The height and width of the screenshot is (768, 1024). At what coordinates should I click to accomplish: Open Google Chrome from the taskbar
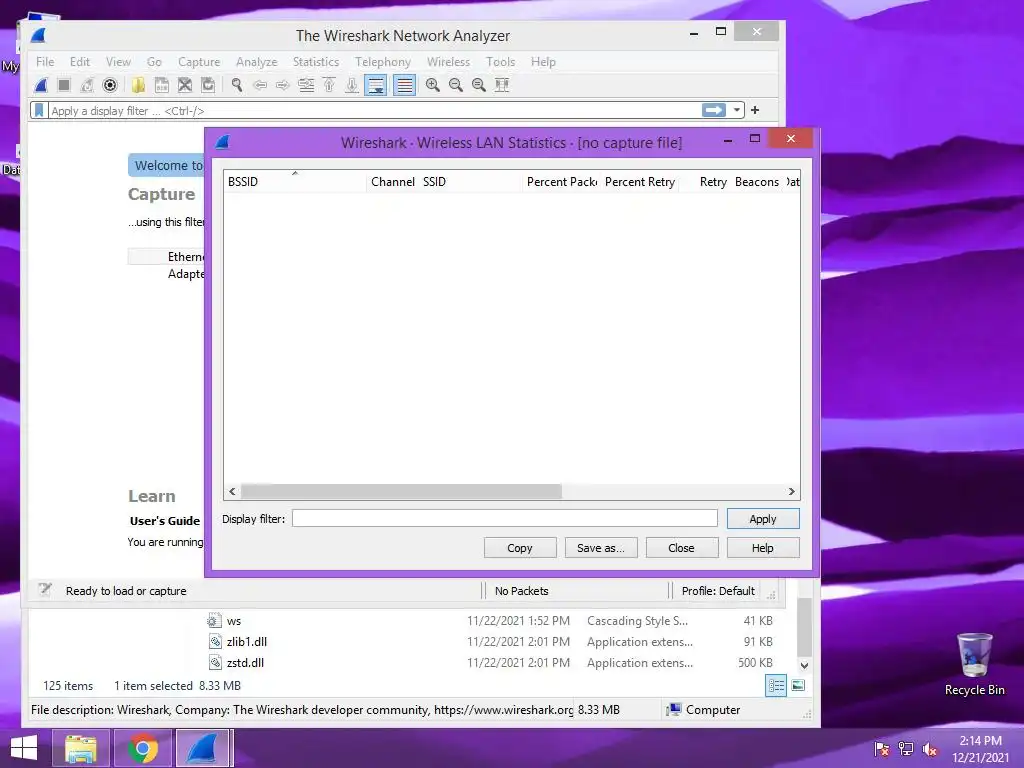[x=142, y=748]
